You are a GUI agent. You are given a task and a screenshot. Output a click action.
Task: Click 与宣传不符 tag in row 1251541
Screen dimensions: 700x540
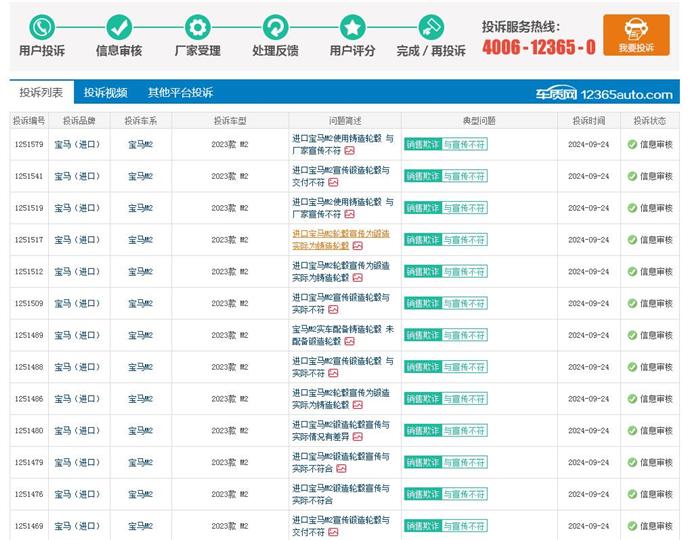point(464,176)
